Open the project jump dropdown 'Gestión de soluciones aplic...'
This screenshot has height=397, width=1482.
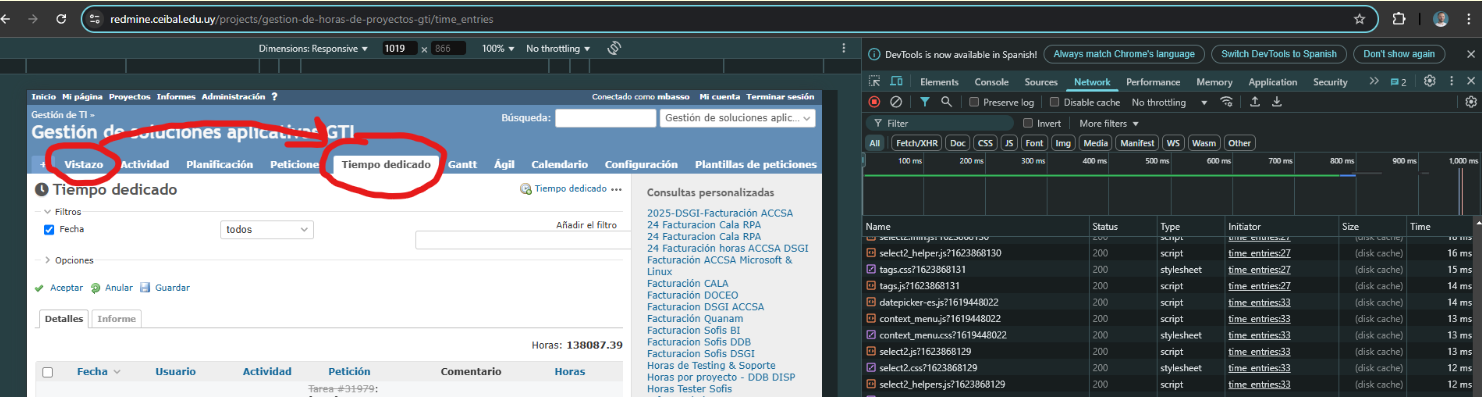point(737,118)
